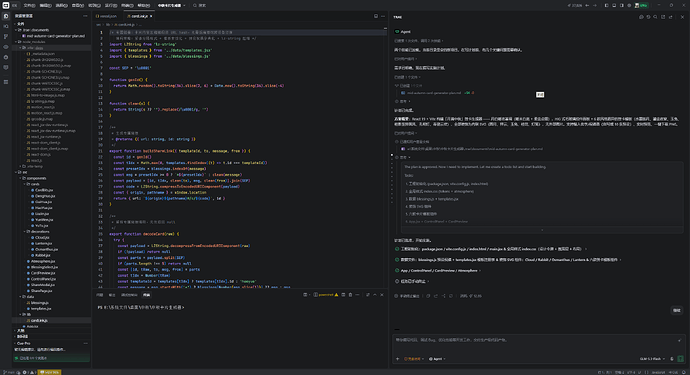
Task: Close the terminal panel with its X
Action: tap(382, 295)
